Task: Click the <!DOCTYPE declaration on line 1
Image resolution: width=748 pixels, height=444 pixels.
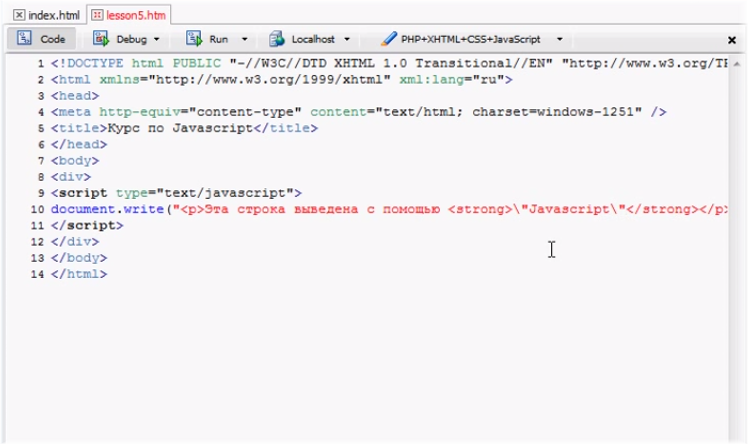Action: 87,63
